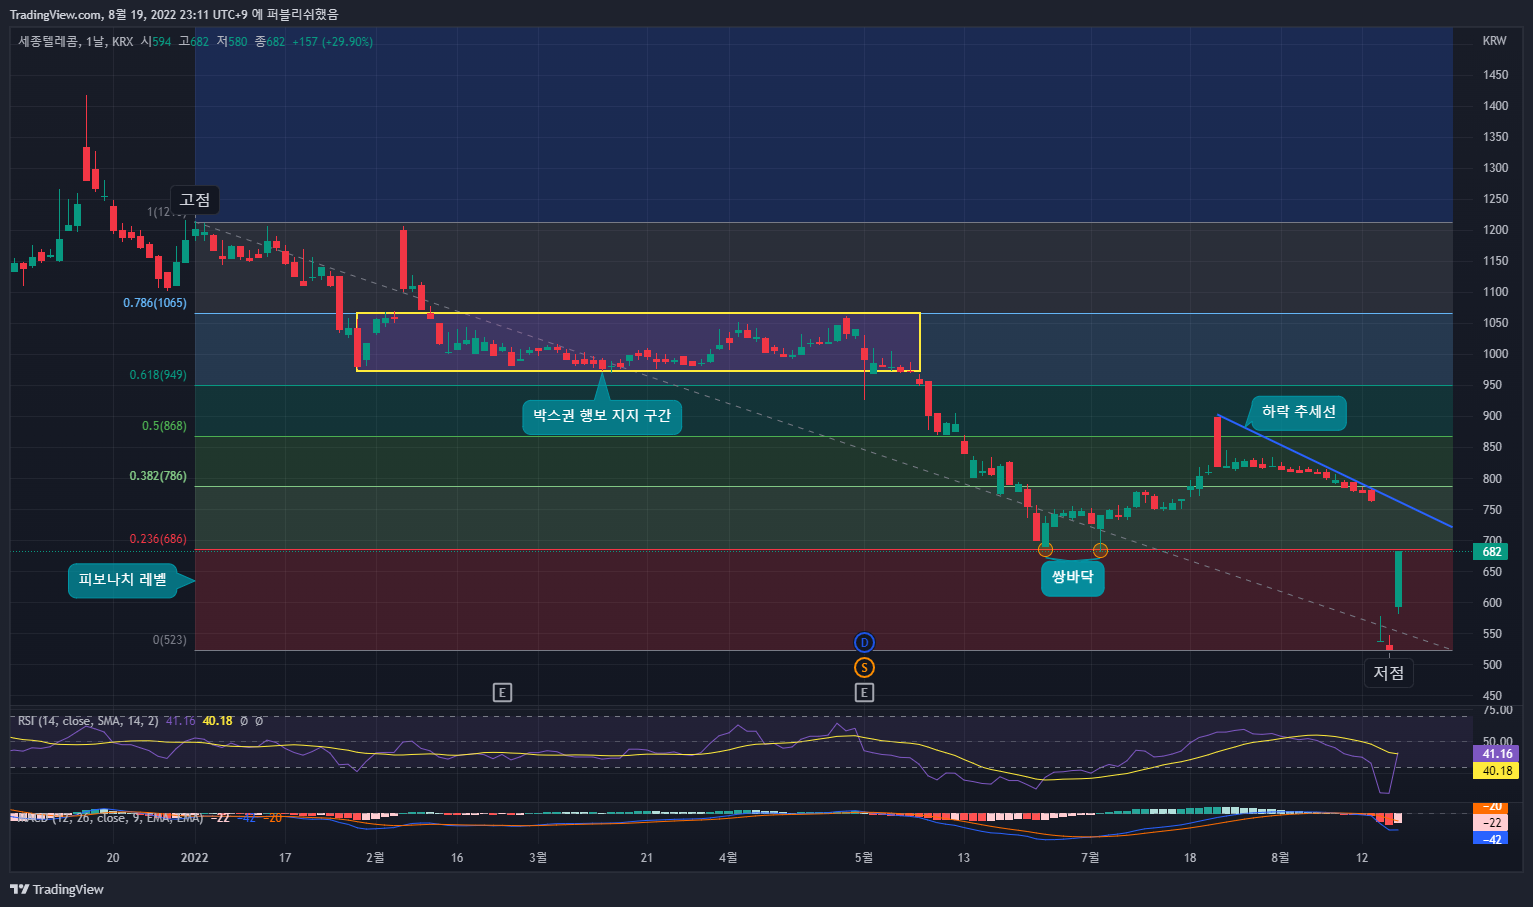Click the 하락 추세선 callout
The image size is (1533, 907).
tap(1298, 412)
